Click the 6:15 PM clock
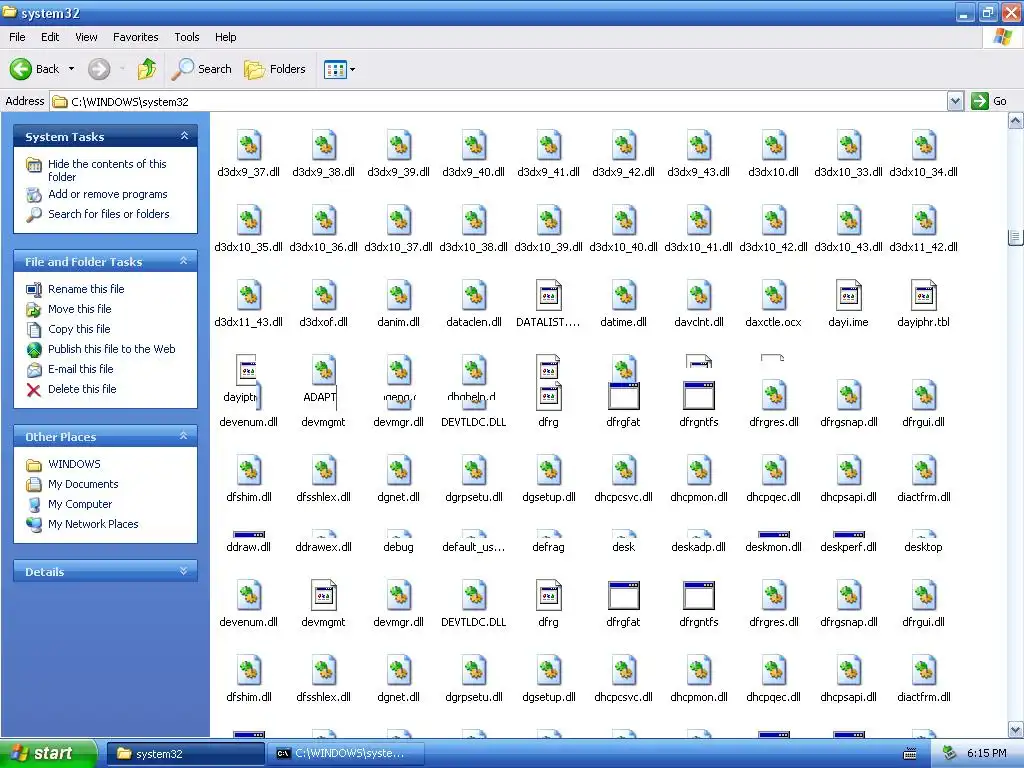The width and height of the screenshot is (1024, 768). pyautogui.click(x=986, y=754)
